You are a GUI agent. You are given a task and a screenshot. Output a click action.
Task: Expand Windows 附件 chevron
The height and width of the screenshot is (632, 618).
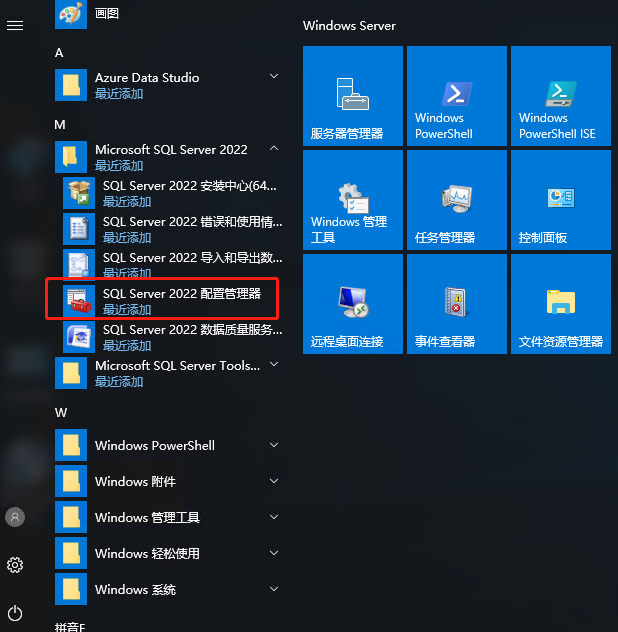274,481
